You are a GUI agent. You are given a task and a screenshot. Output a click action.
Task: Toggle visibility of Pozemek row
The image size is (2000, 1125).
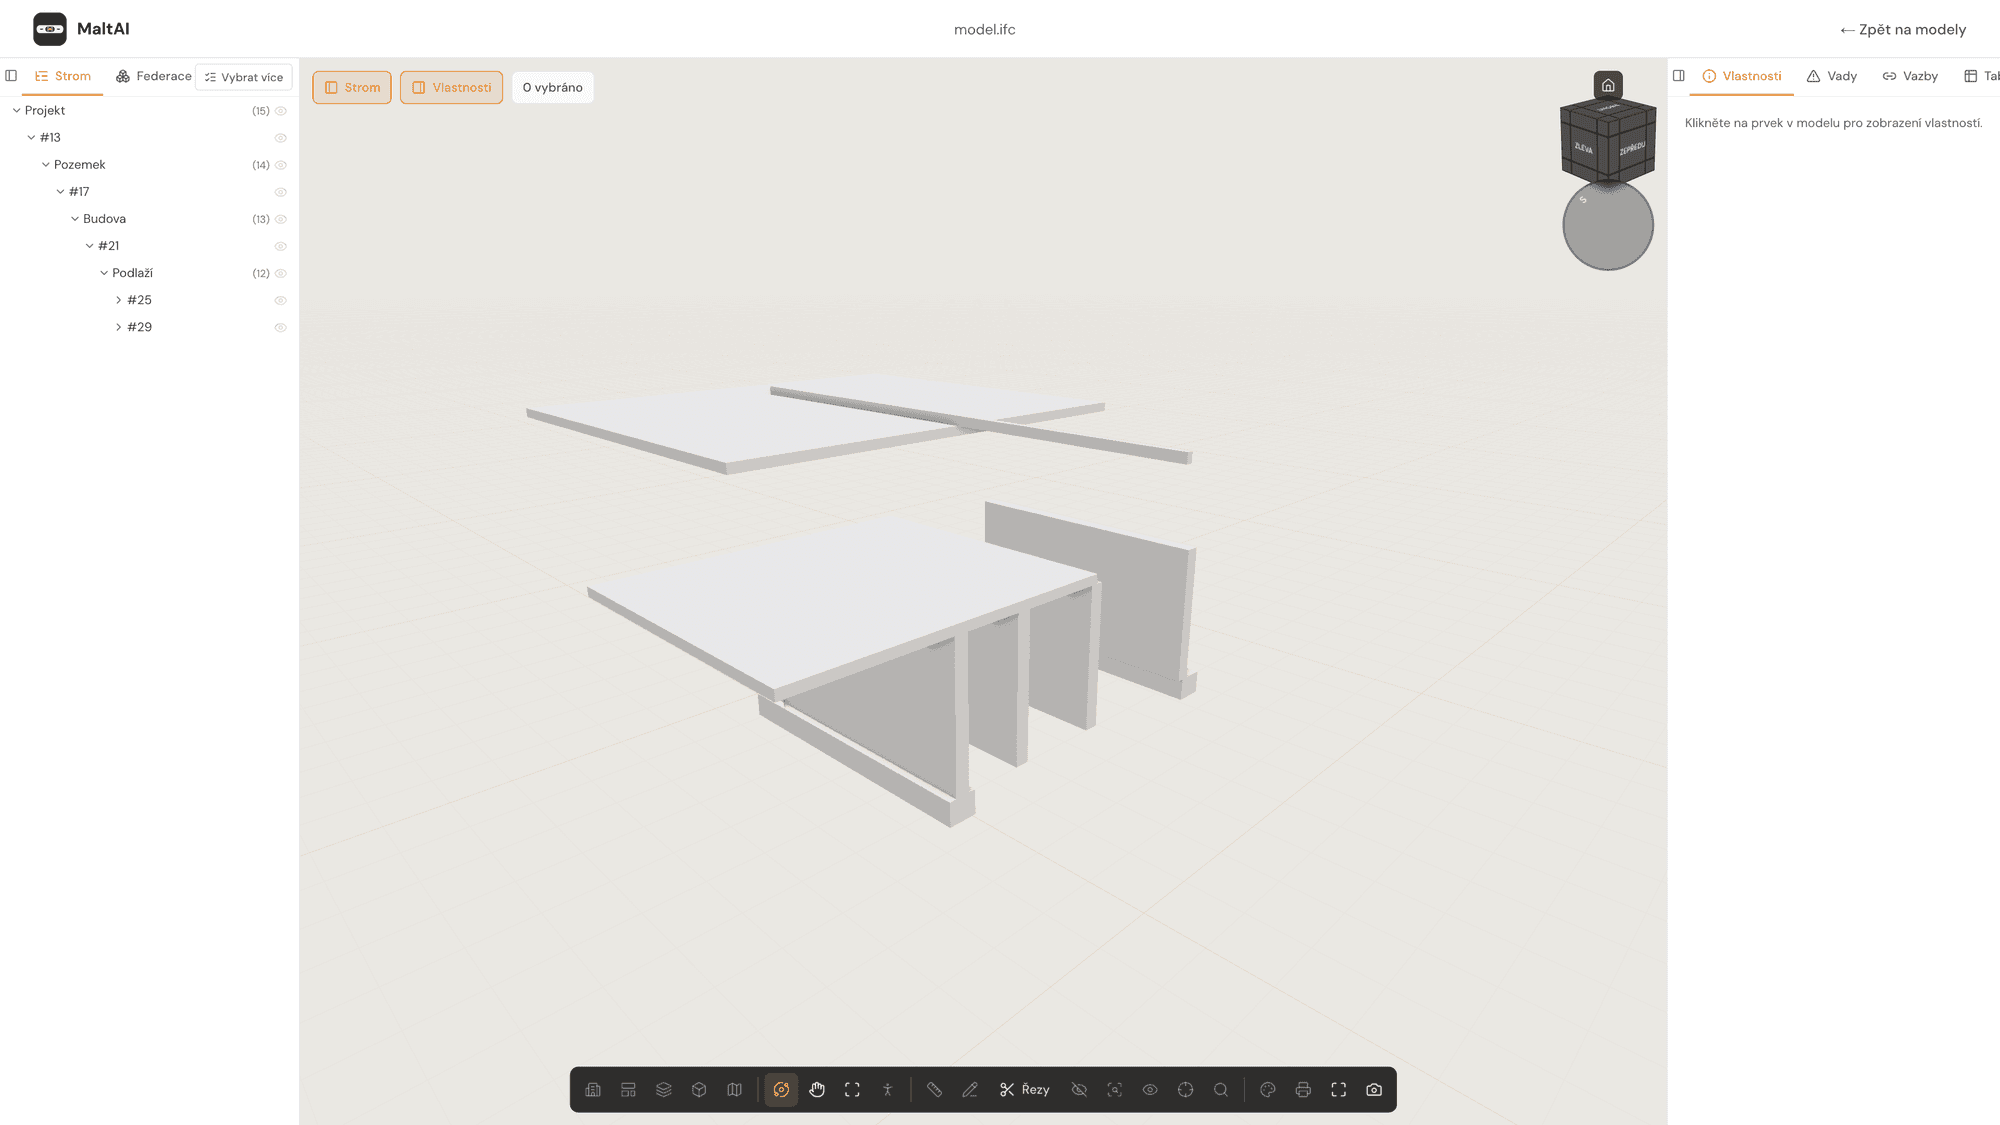tap(281, 165)
